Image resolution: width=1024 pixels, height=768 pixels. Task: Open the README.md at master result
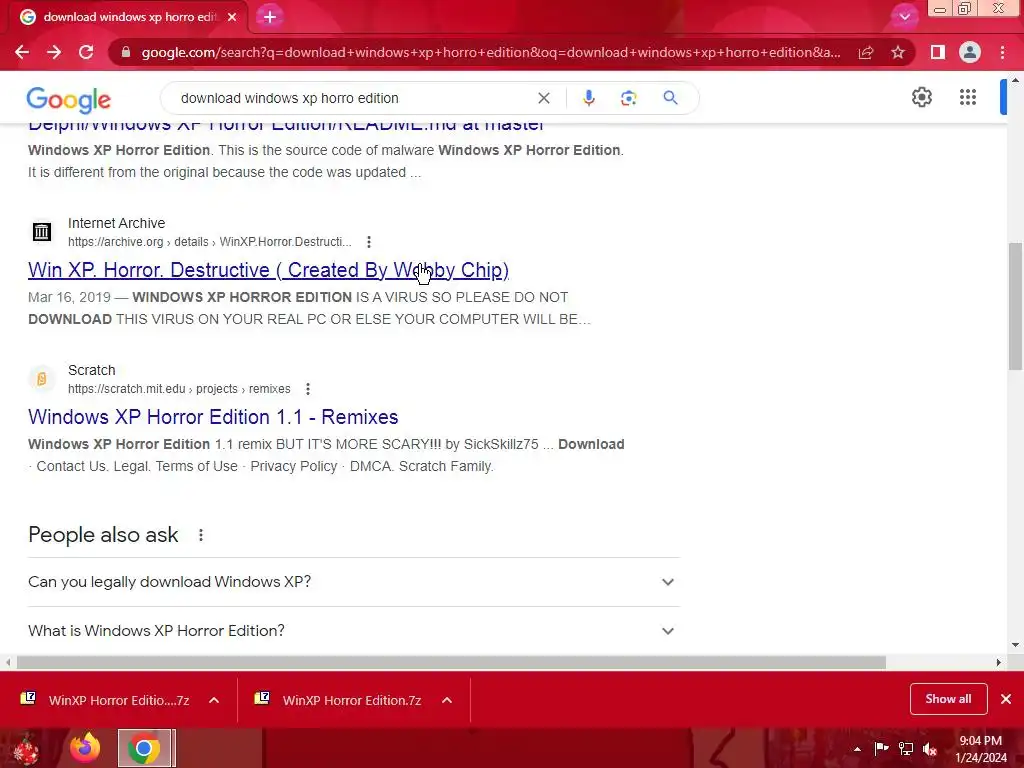tap(286, 127)
